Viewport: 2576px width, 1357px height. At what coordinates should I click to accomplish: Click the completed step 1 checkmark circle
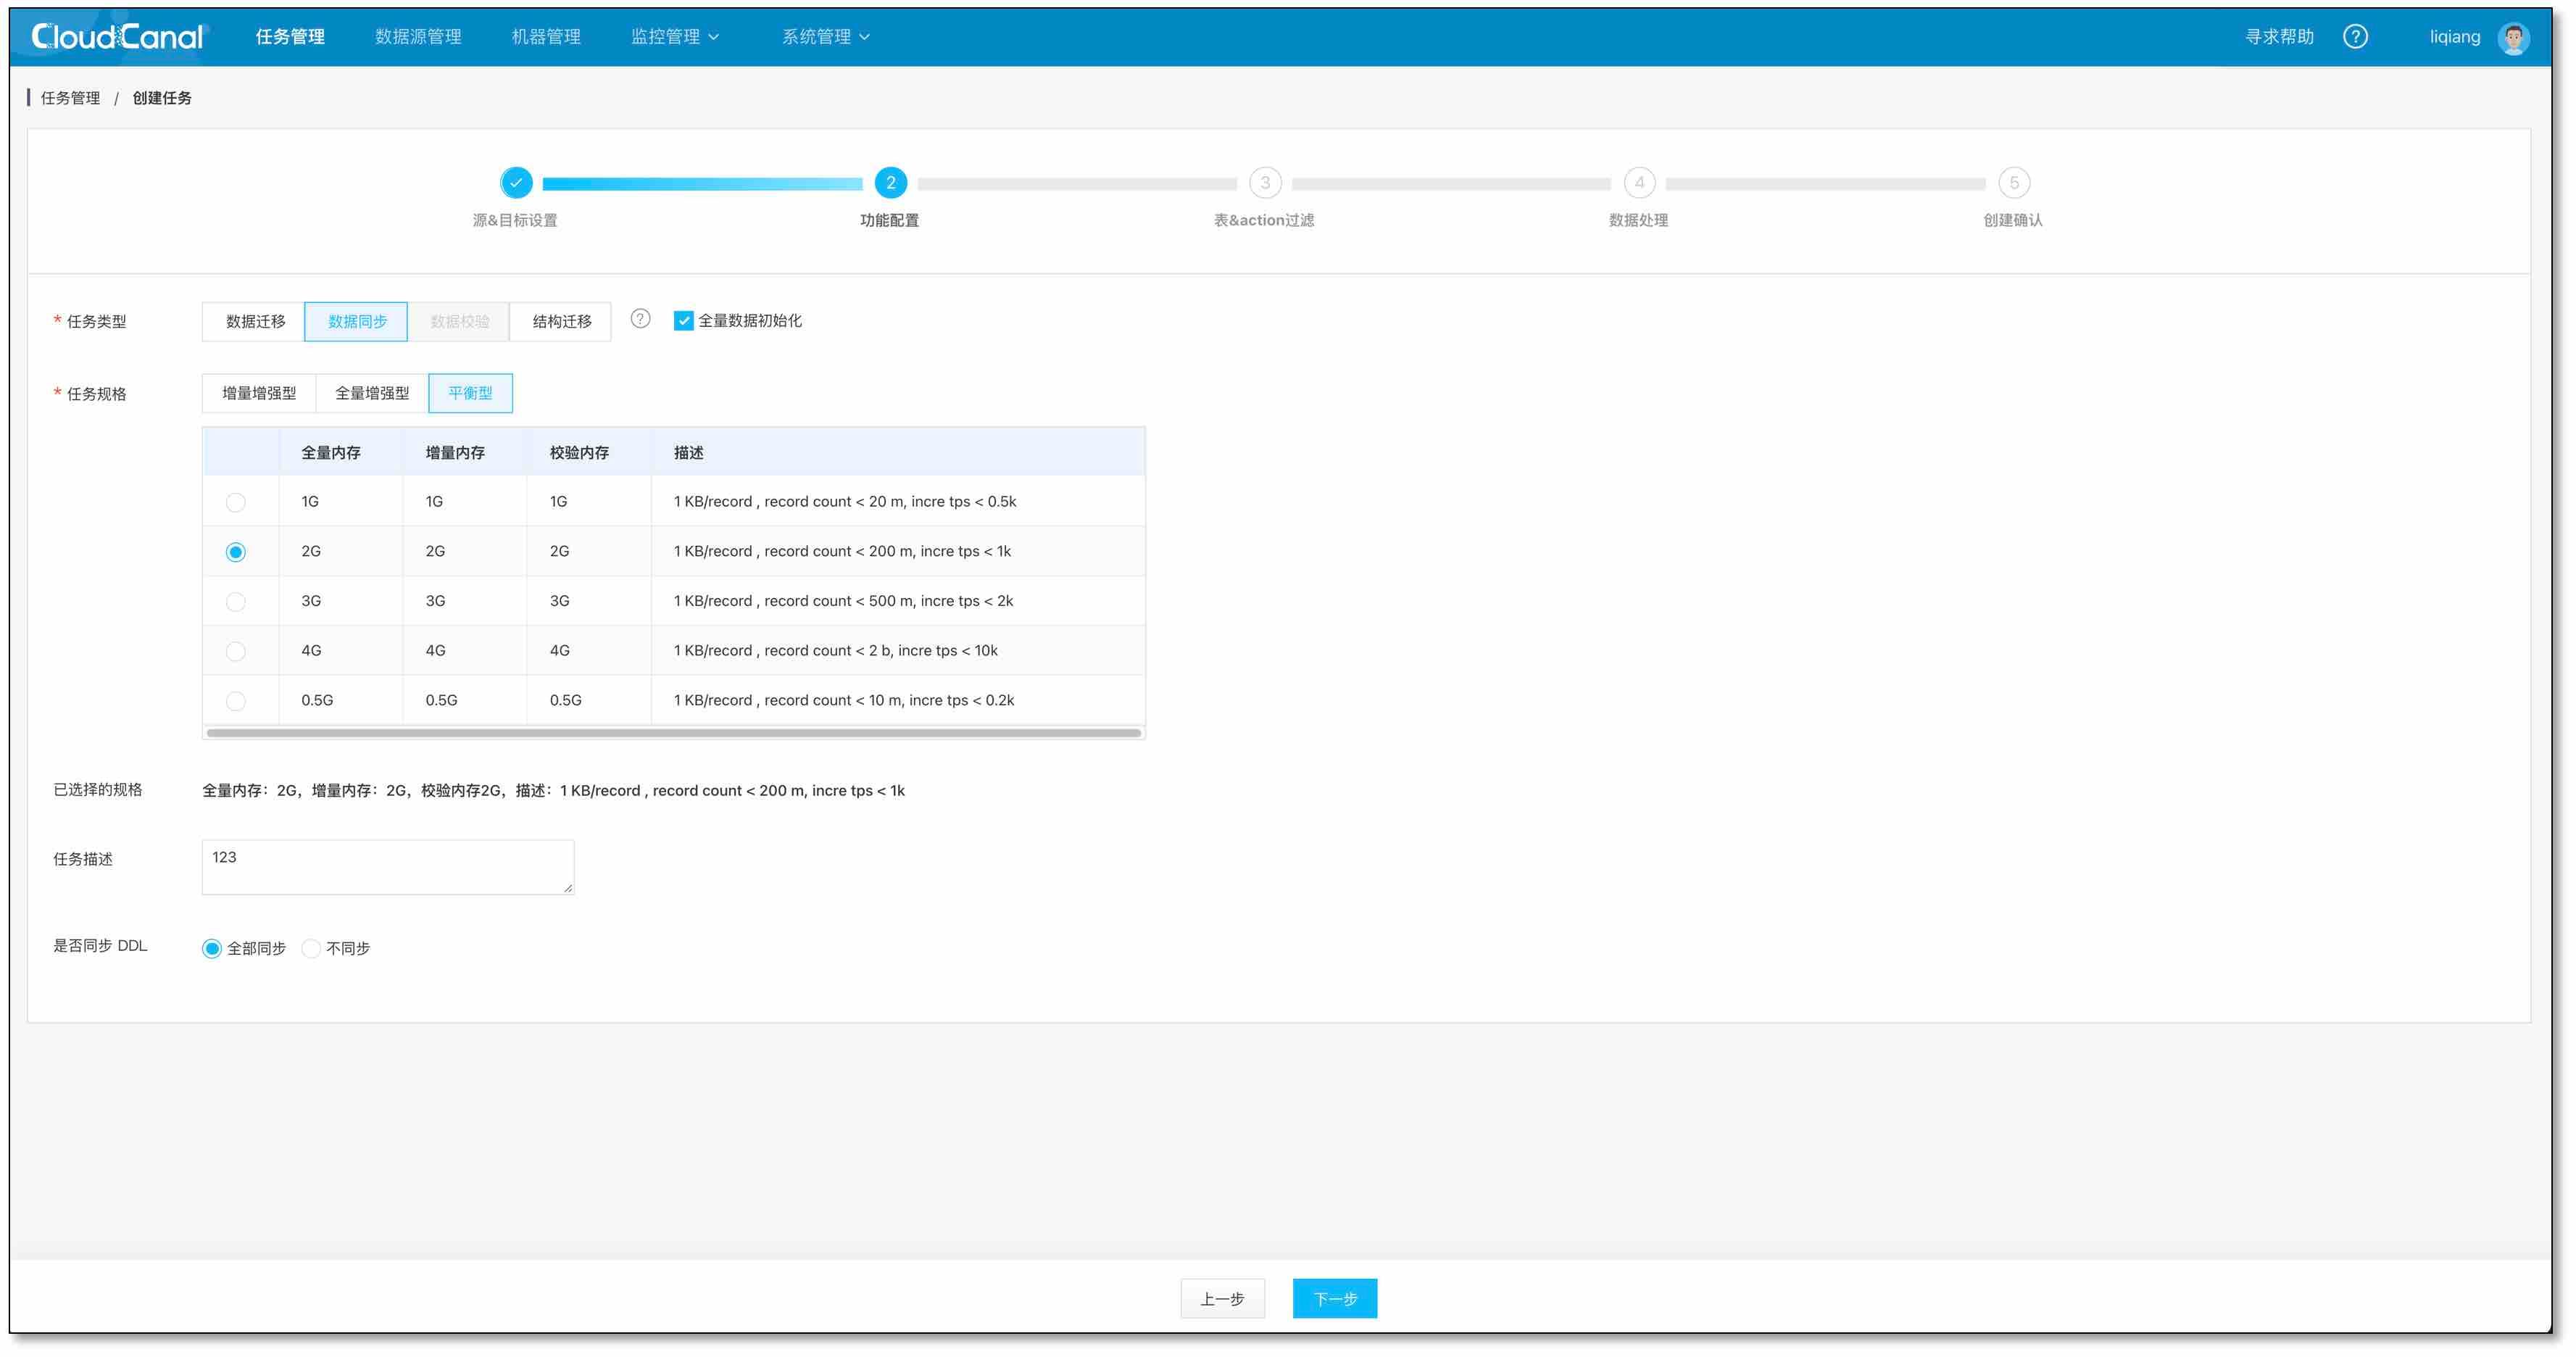coord(516,183)
